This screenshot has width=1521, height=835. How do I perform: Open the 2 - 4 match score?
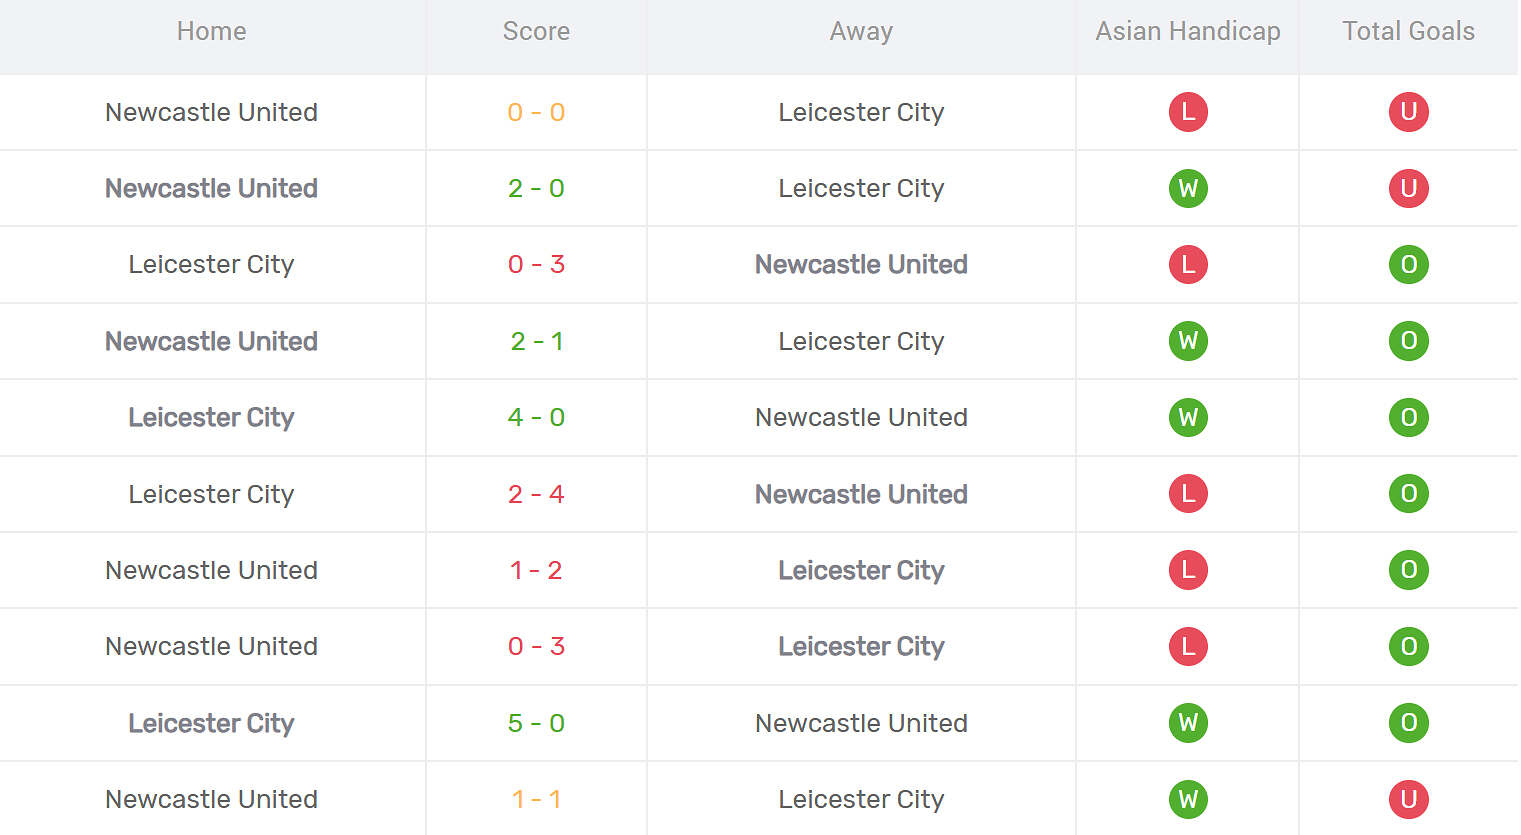(x=536, y=494)
